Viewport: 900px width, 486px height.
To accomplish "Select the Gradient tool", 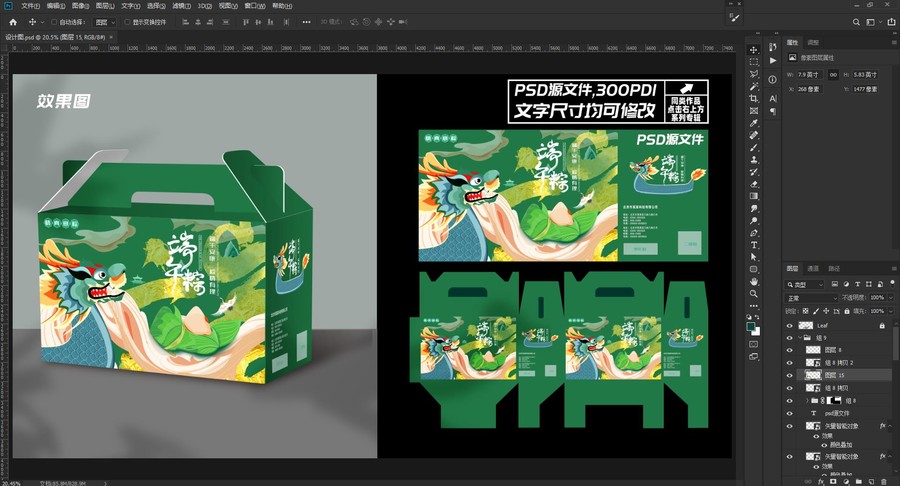I will 754,196.
